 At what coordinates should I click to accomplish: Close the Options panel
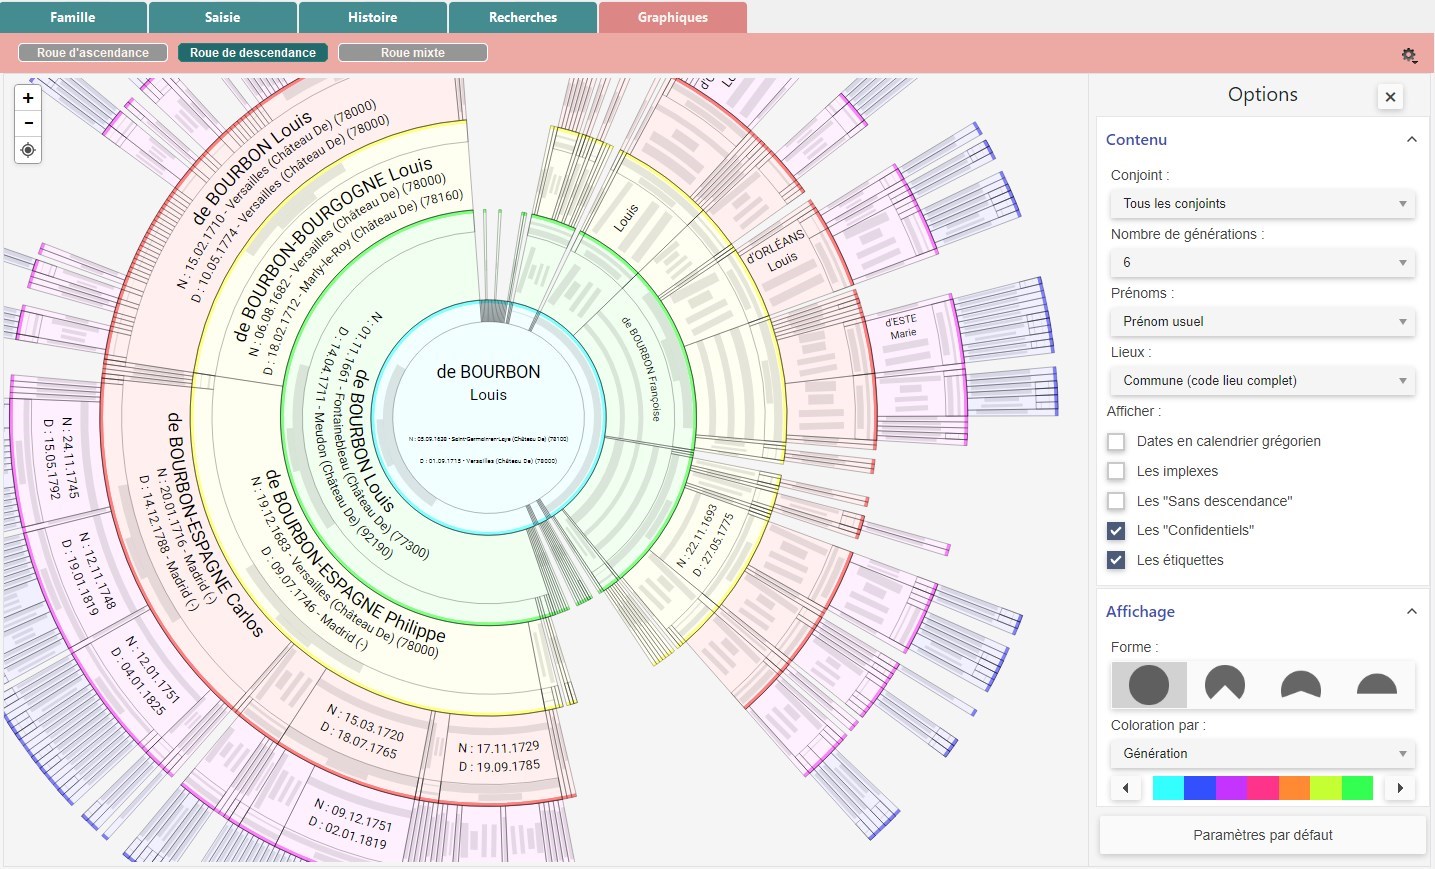(x=1390, y=97)
